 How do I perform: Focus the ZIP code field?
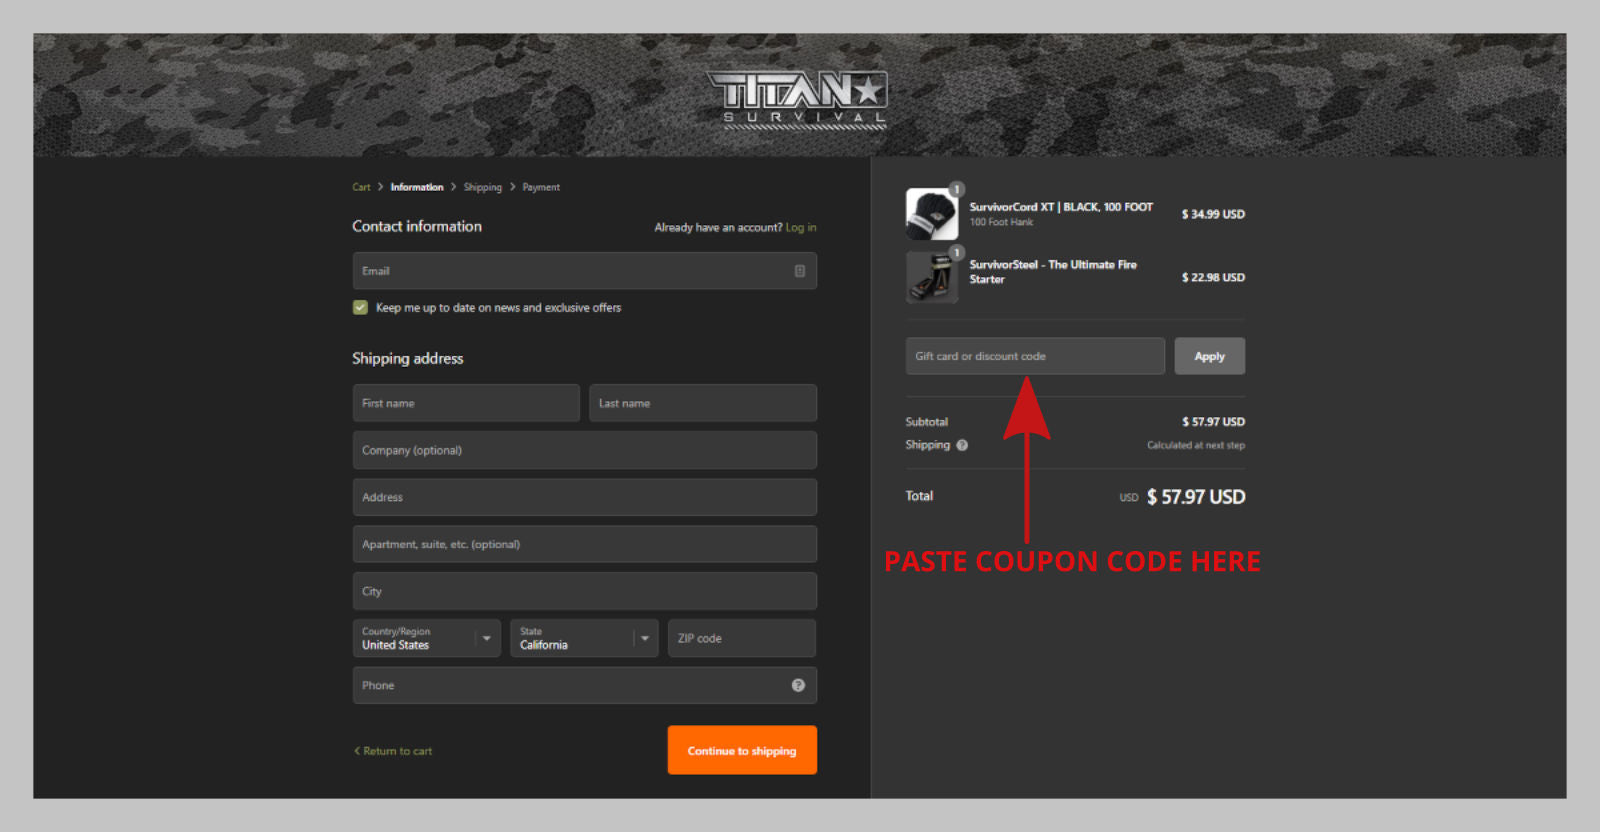[x=741, y=638]
